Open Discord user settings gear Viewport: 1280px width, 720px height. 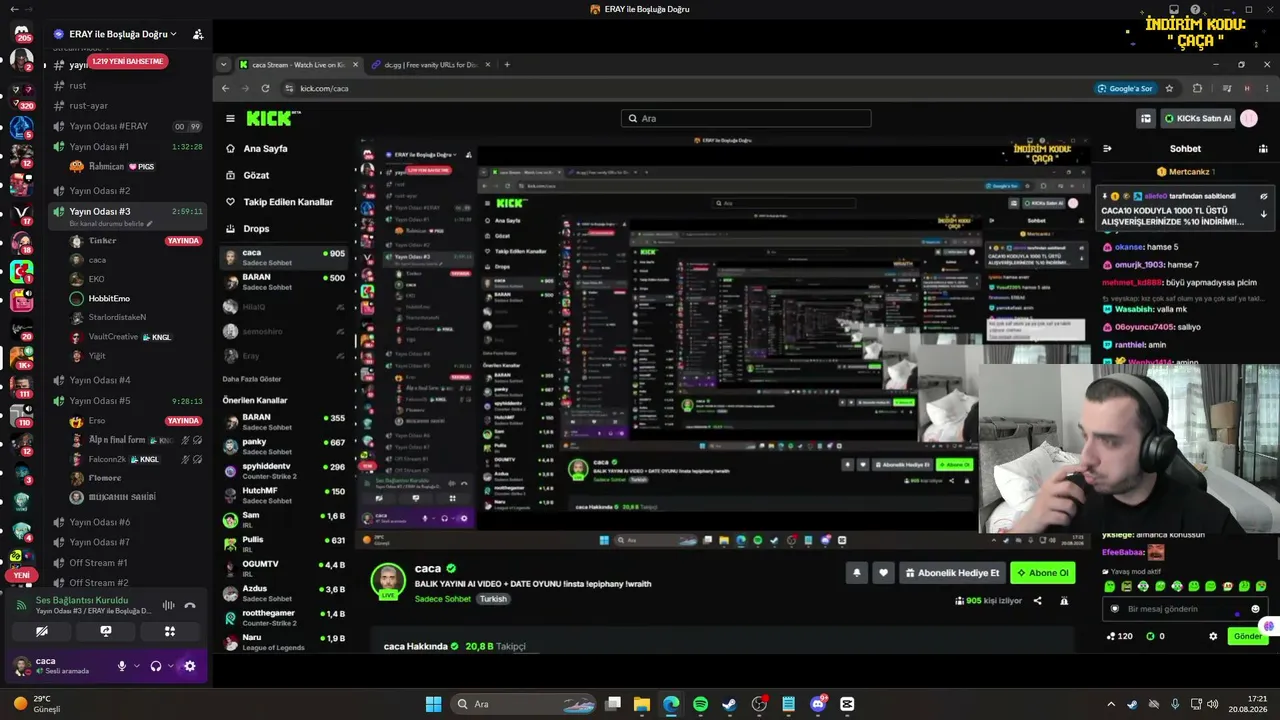coord(190,666)
